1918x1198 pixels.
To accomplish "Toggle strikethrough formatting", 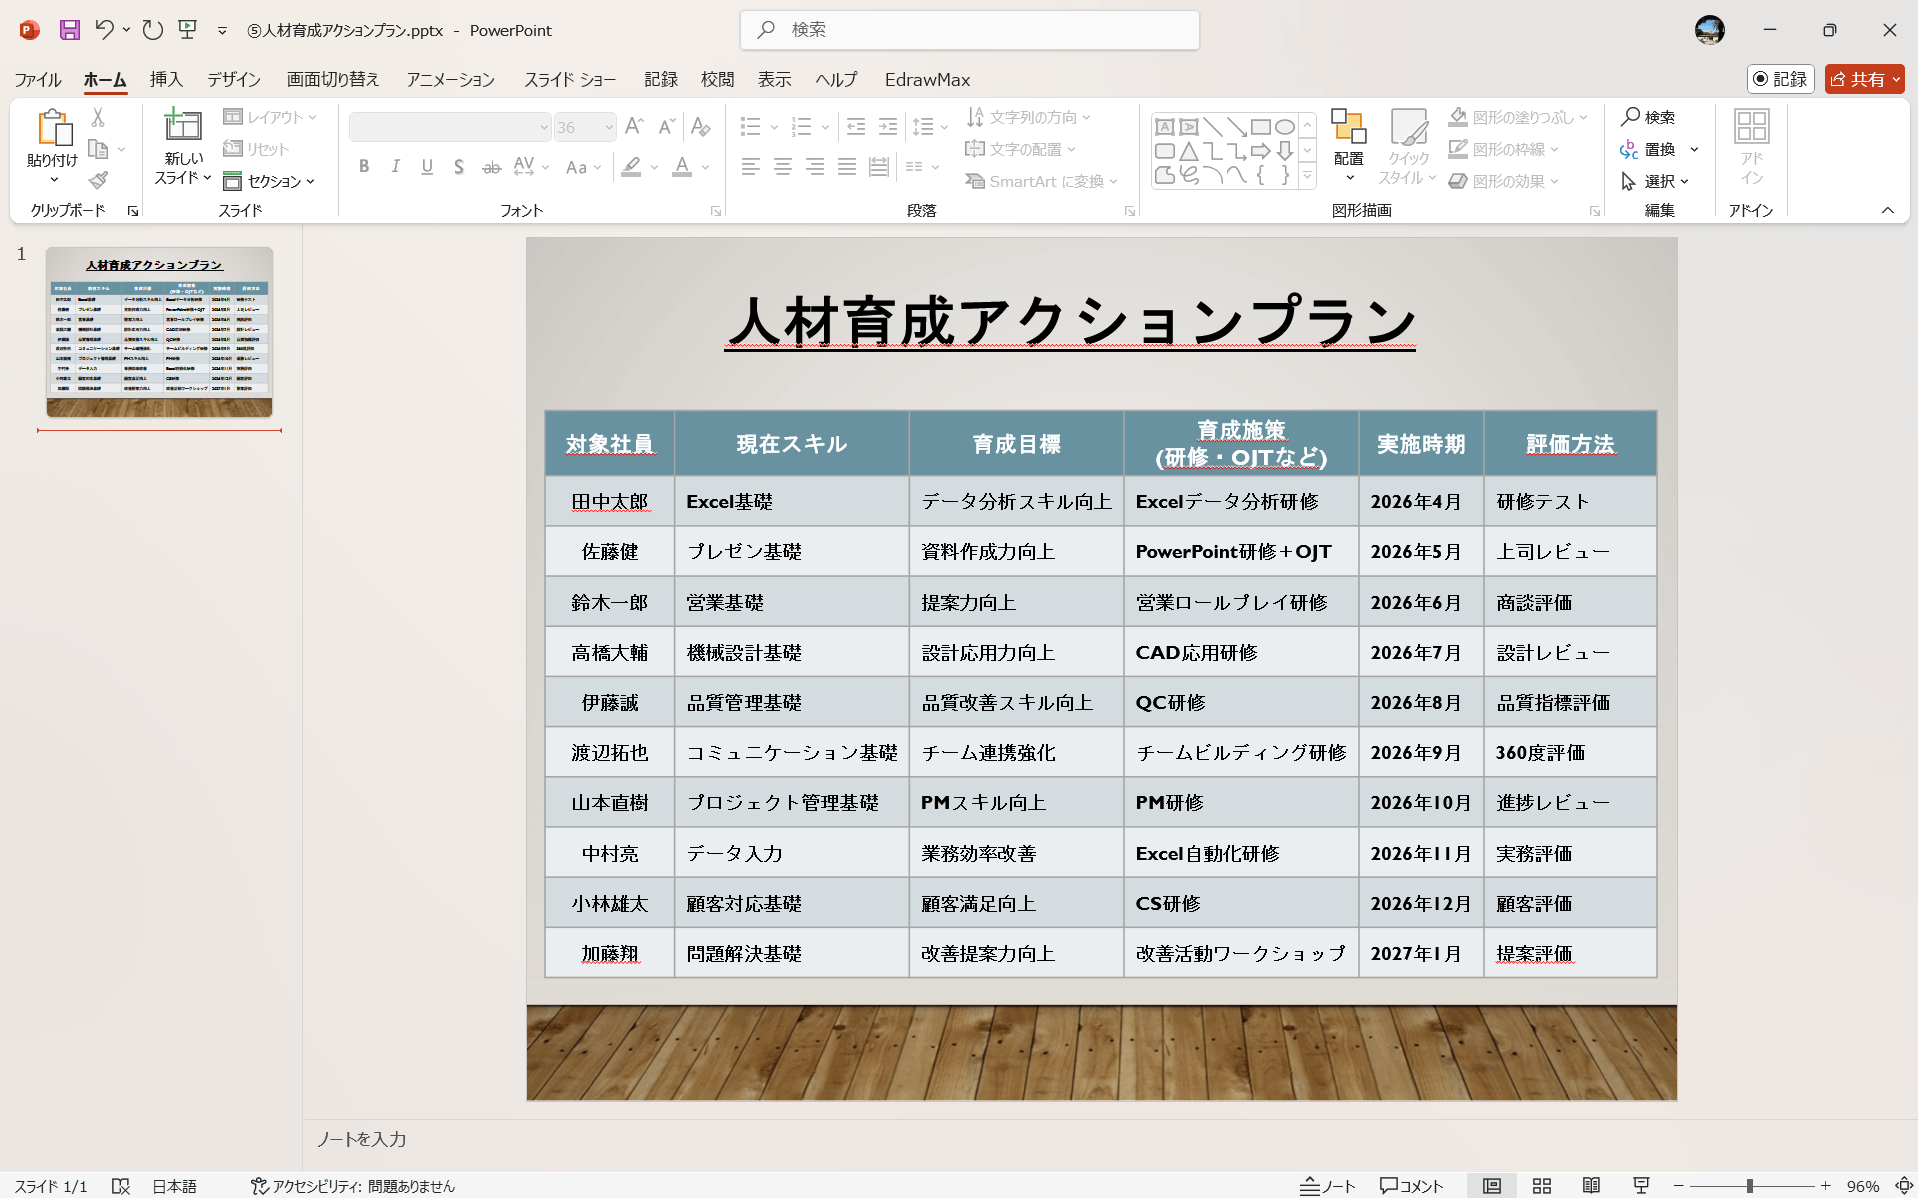I will click(x=490, y=166).
